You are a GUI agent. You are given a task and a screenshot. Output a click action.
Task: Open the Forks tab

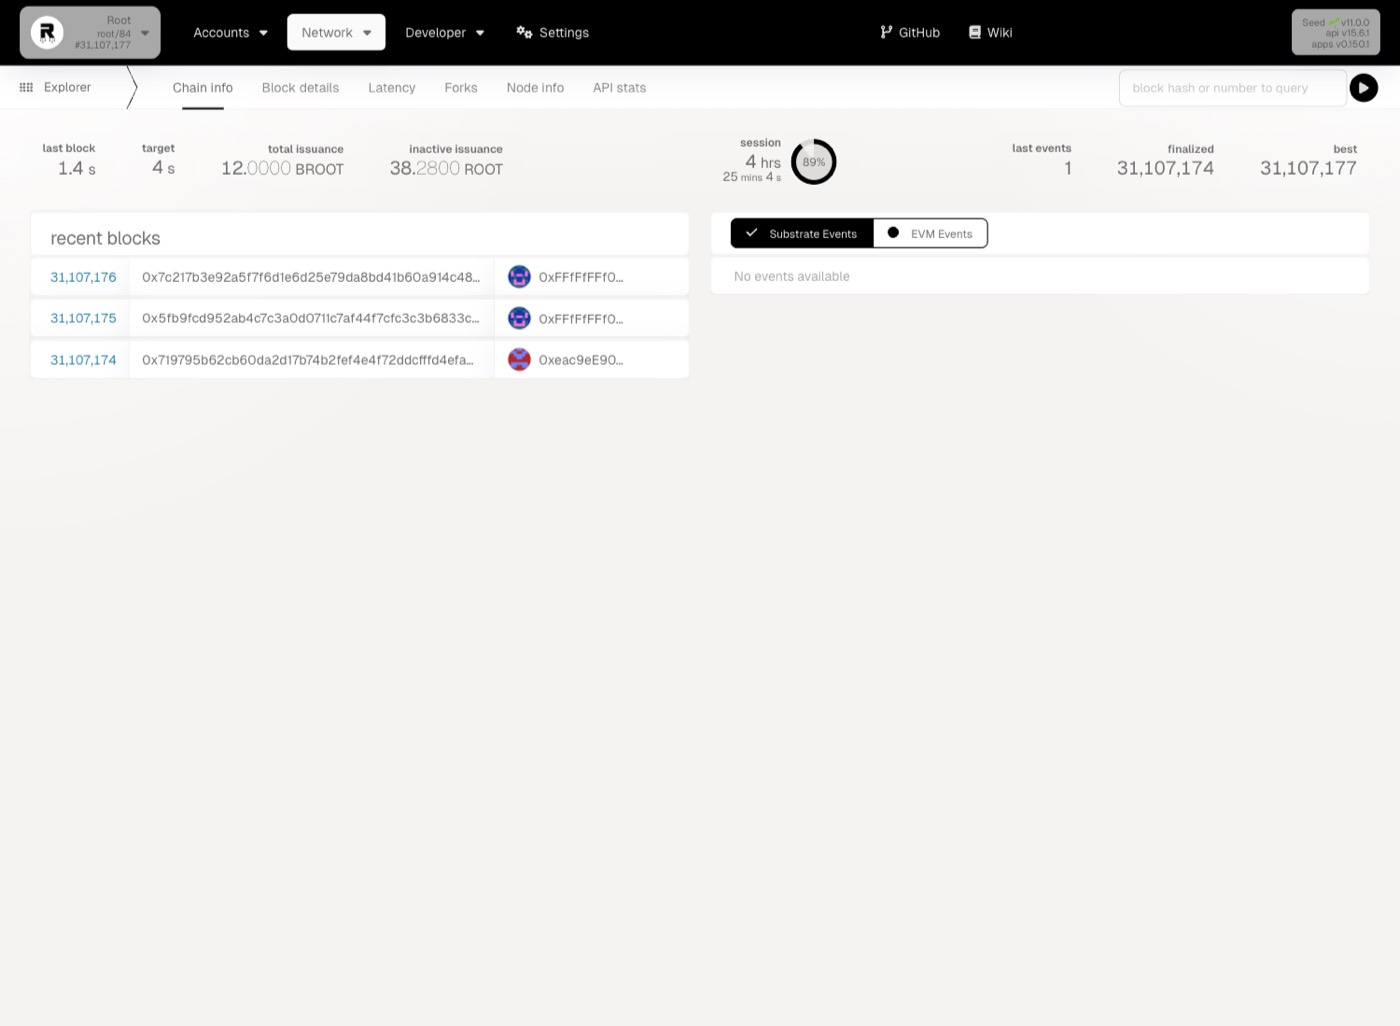(x=461, y=88)
